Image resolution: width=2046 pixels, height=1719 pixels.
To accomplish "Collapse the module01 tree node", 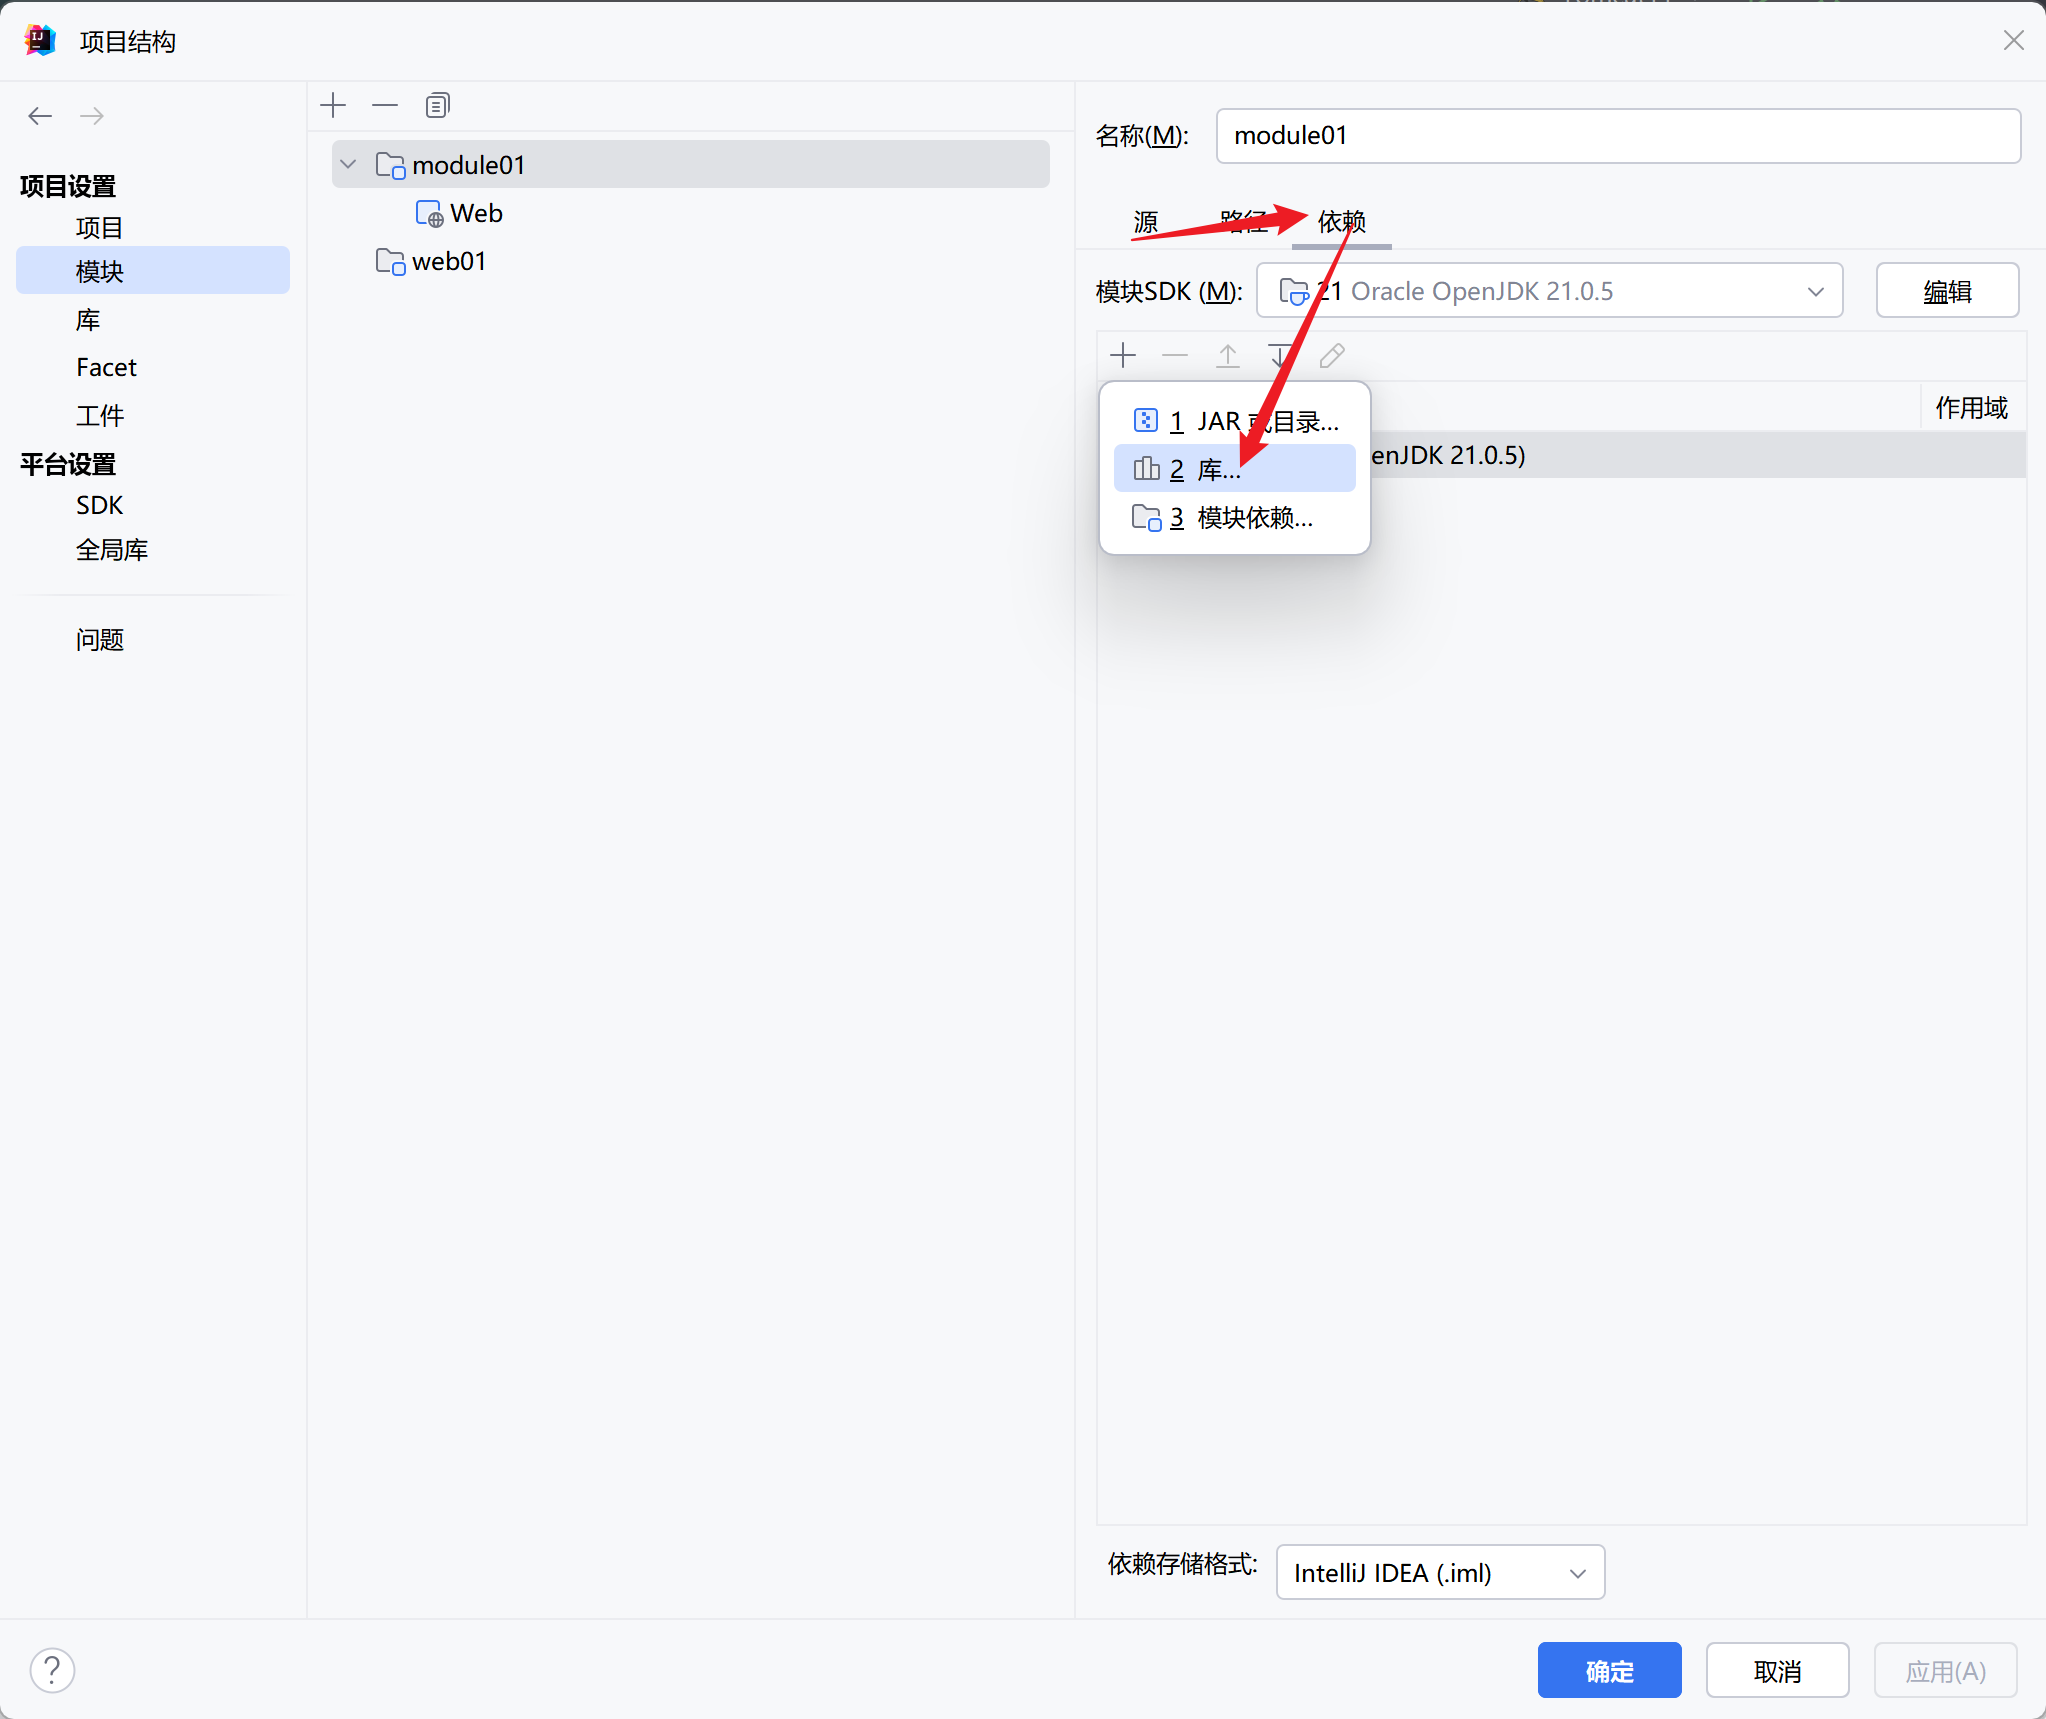I will click(x=348, y=164).
